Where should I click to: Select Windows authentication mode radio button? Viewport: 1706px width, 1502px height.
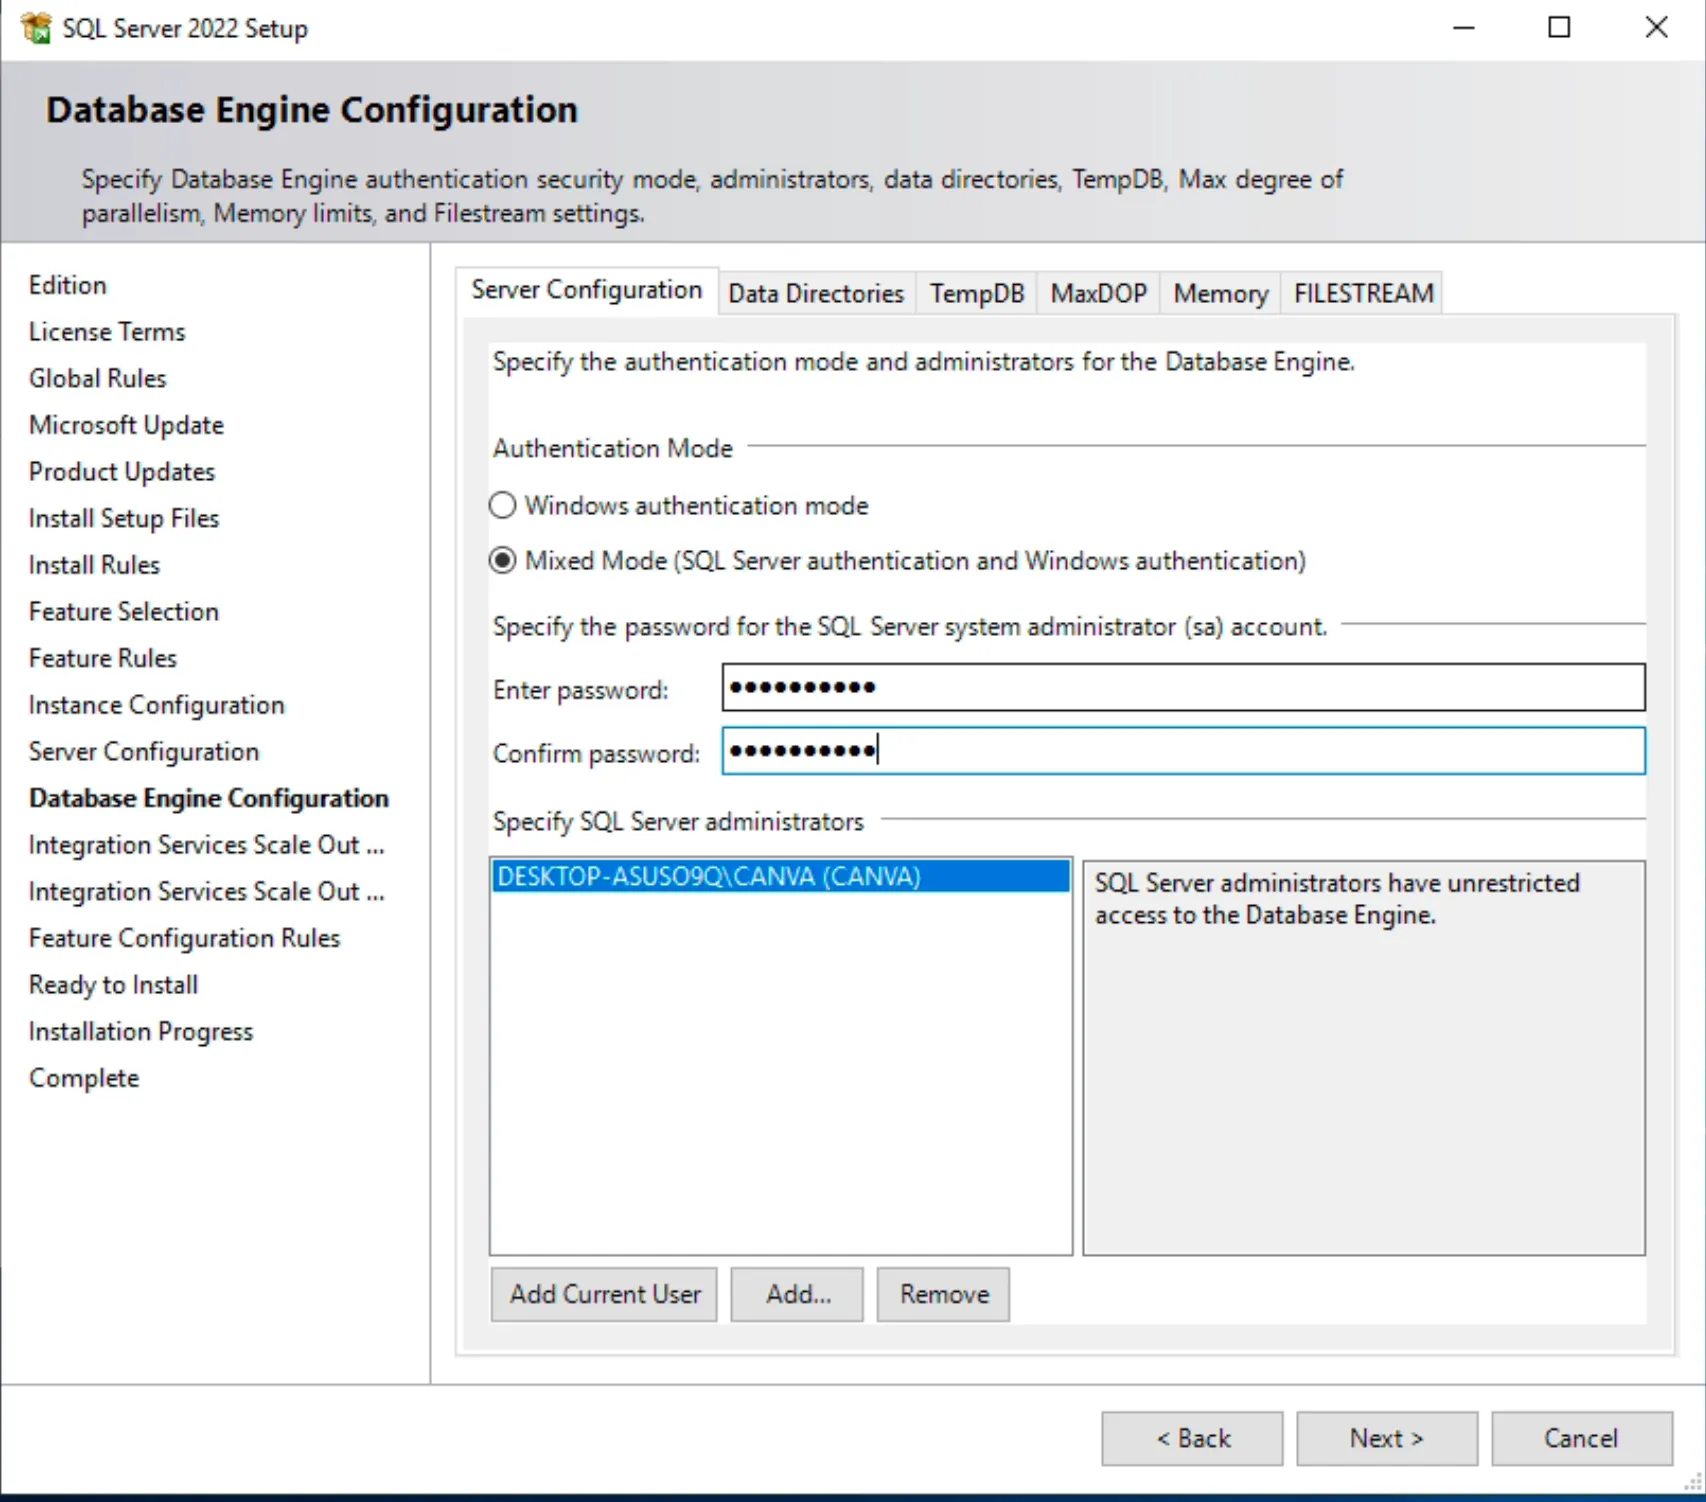pyautogui.click(x=502, y=505)
